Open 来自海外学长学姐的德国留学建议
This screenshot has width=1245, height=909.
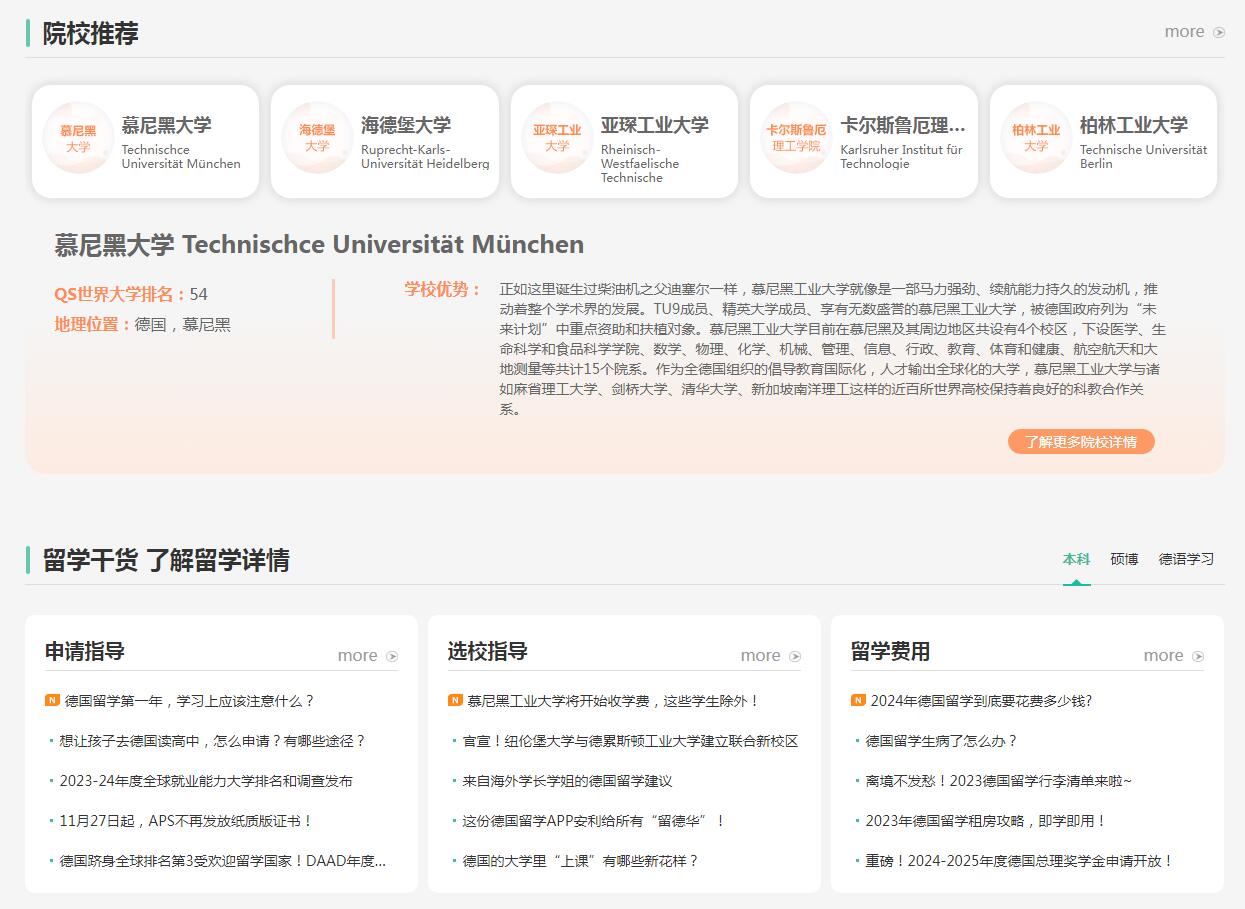(x=567, y=781)
